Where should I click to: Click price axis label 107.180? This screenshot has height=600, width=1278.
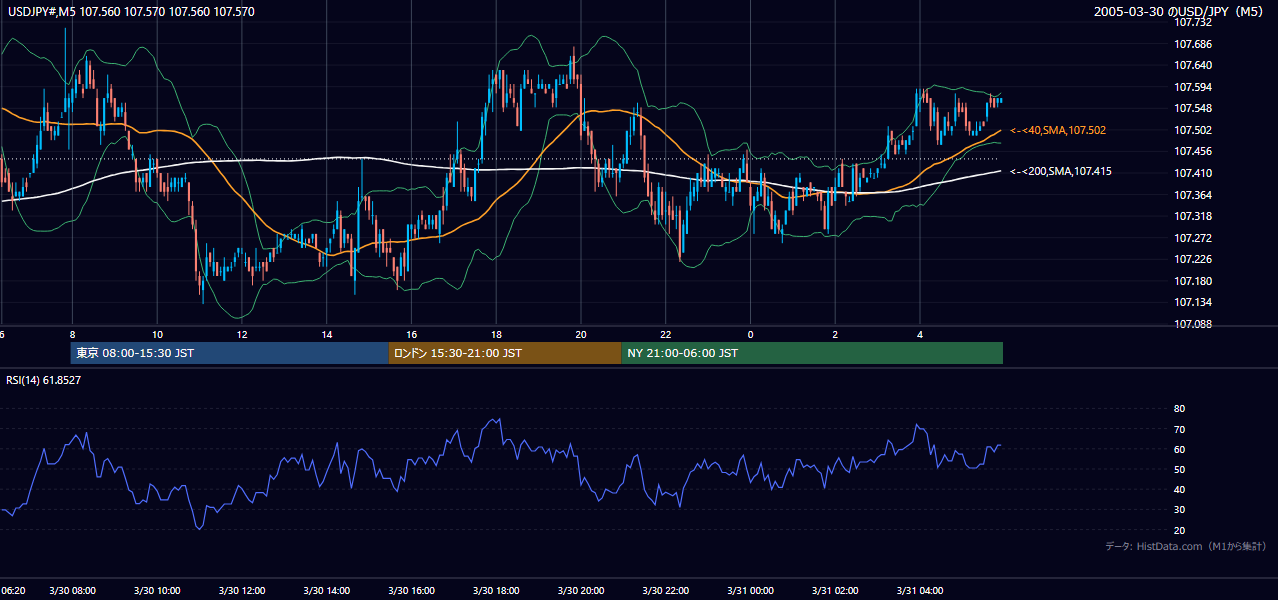click(1193, 281)
